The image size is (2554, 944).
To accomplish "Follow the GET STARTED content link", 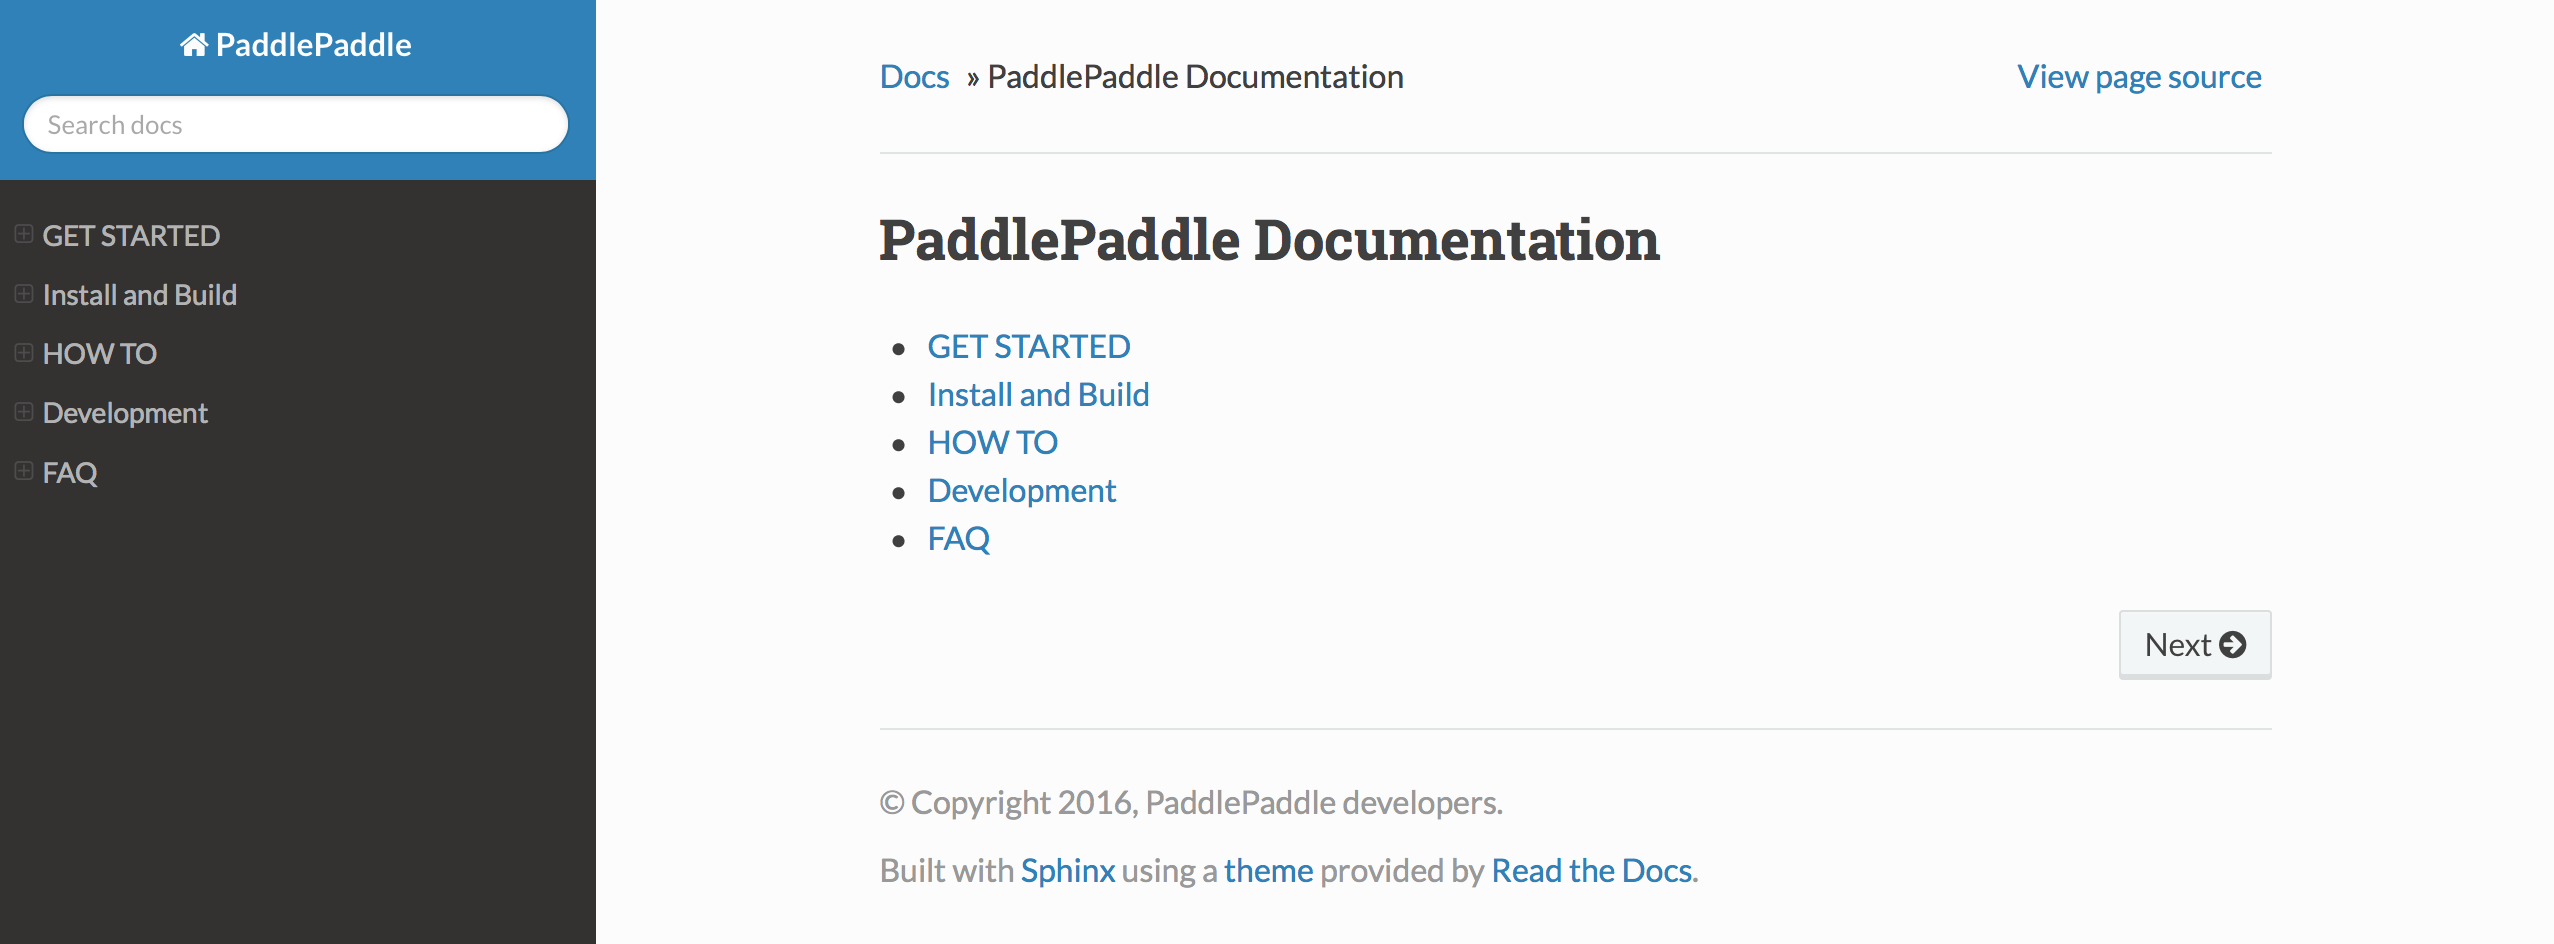I will (x=1029, y=347).
